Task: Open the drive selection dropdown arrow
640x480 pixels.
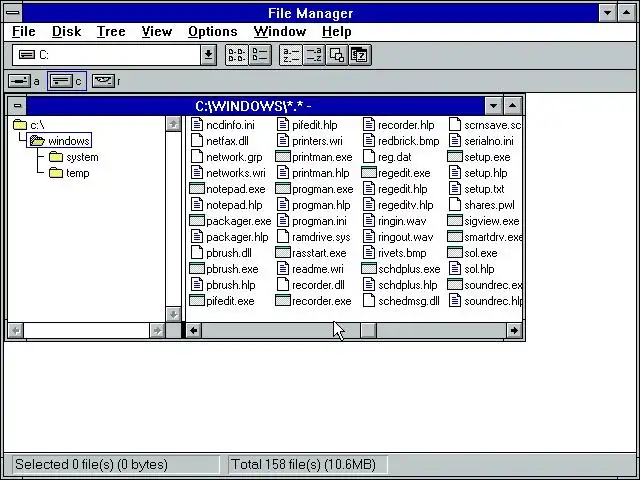Action: pyautogui.click(x=208, y=55)
